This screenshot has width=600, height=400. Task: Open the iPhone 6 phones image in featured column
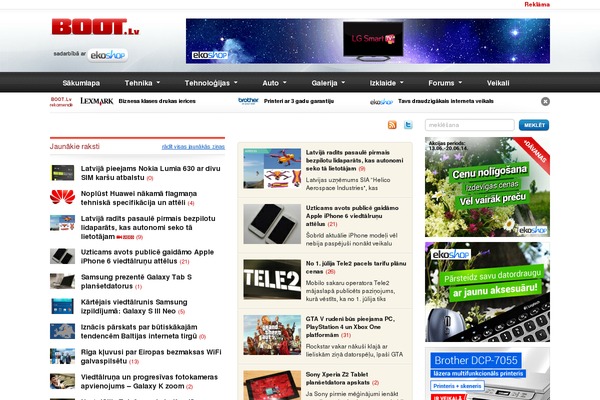pos(272,224)
